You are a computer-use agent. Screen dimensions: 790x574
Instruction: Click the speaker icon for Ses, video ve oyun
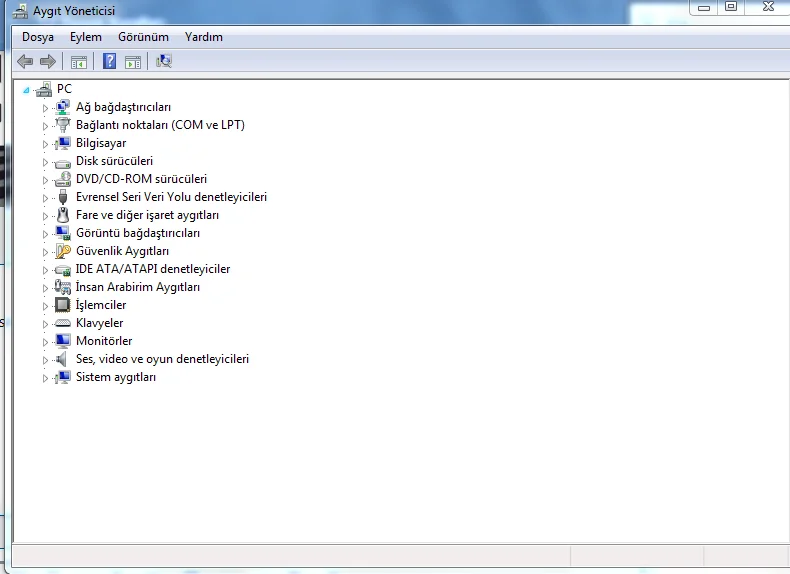point(61,359)
